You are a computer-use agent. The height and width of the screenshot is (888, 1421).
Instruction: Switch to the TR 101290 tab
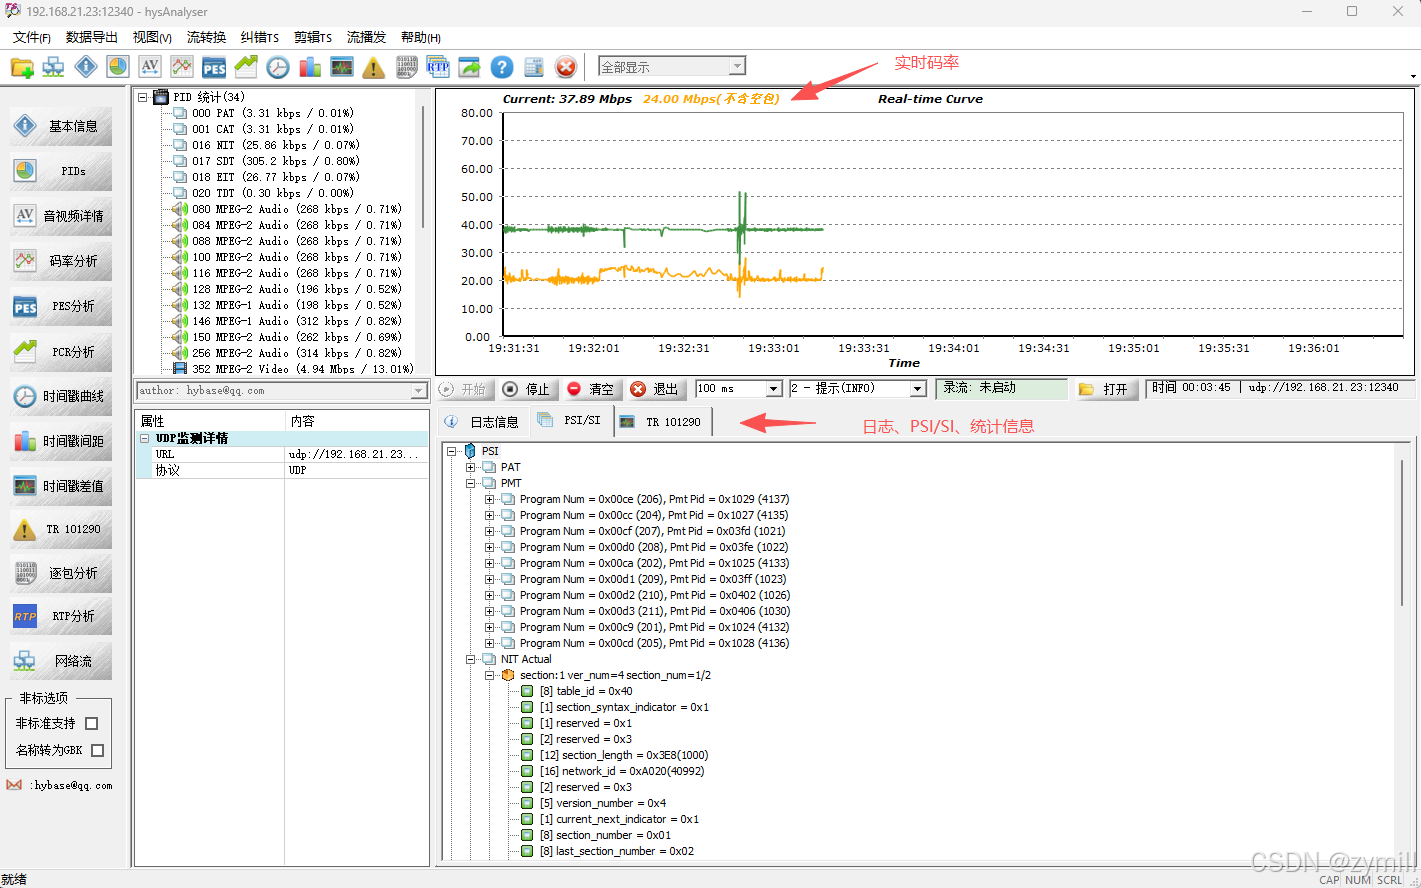661,422
